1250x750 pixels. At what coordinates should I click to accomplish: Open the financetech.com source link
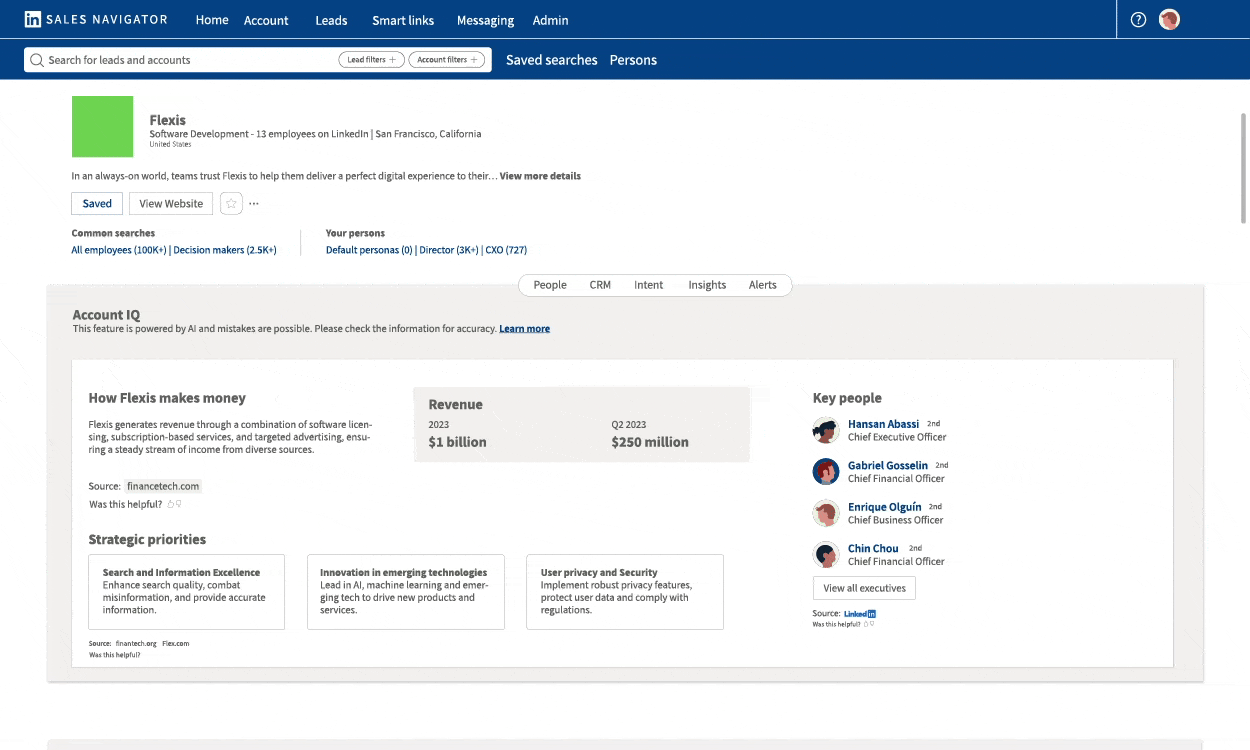click(x=164, y=486)
